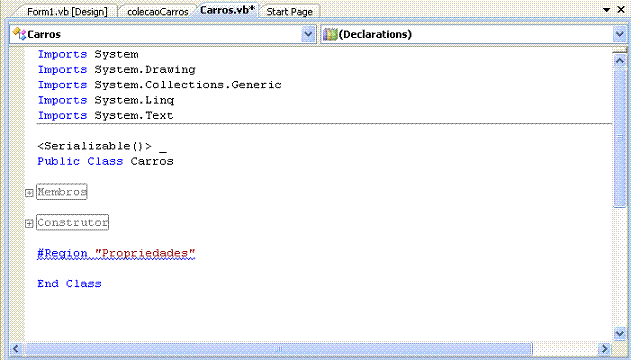Click the horizontal scrollbar left arrow
Viewport: 631px width, 360px height.
pyautogui.click(x=16, y=349)
